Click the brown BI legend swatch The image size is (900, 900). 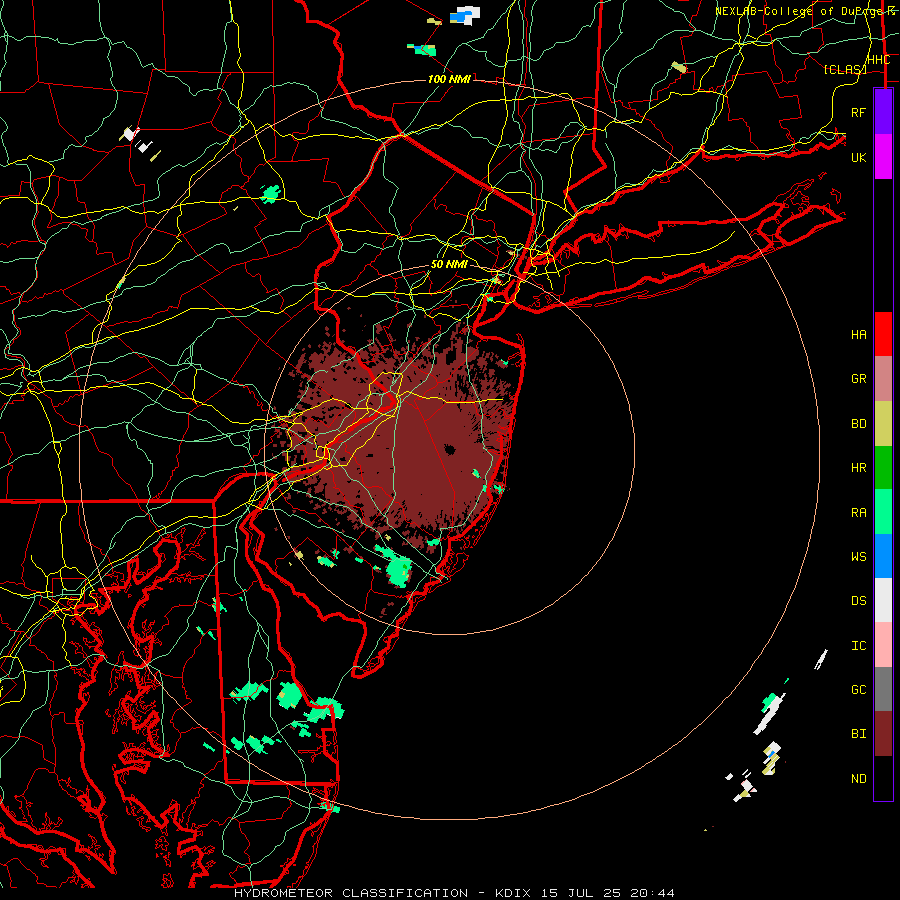(x=883, y=734)
